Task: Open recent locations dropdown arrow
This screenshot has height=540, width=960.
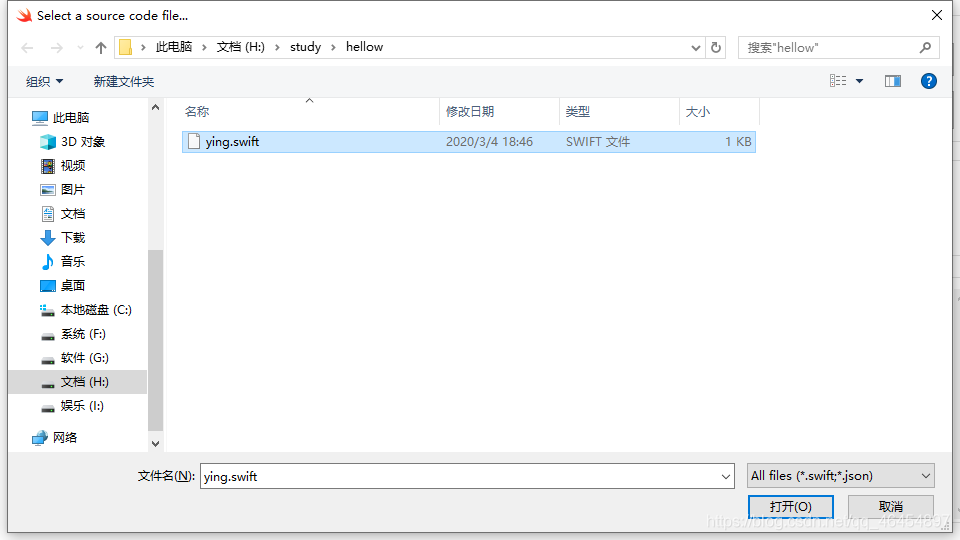Action: coord(80,48)
